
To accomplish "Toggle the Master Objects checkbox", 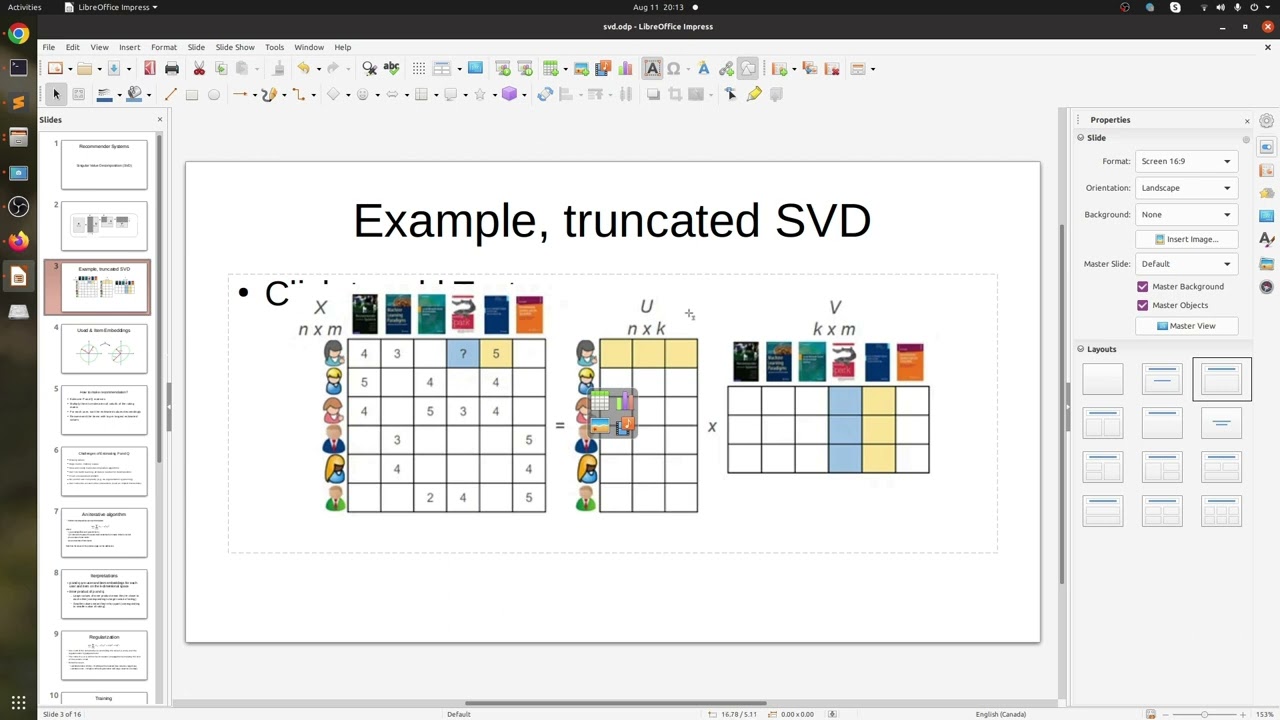I will pos(1143,305).
